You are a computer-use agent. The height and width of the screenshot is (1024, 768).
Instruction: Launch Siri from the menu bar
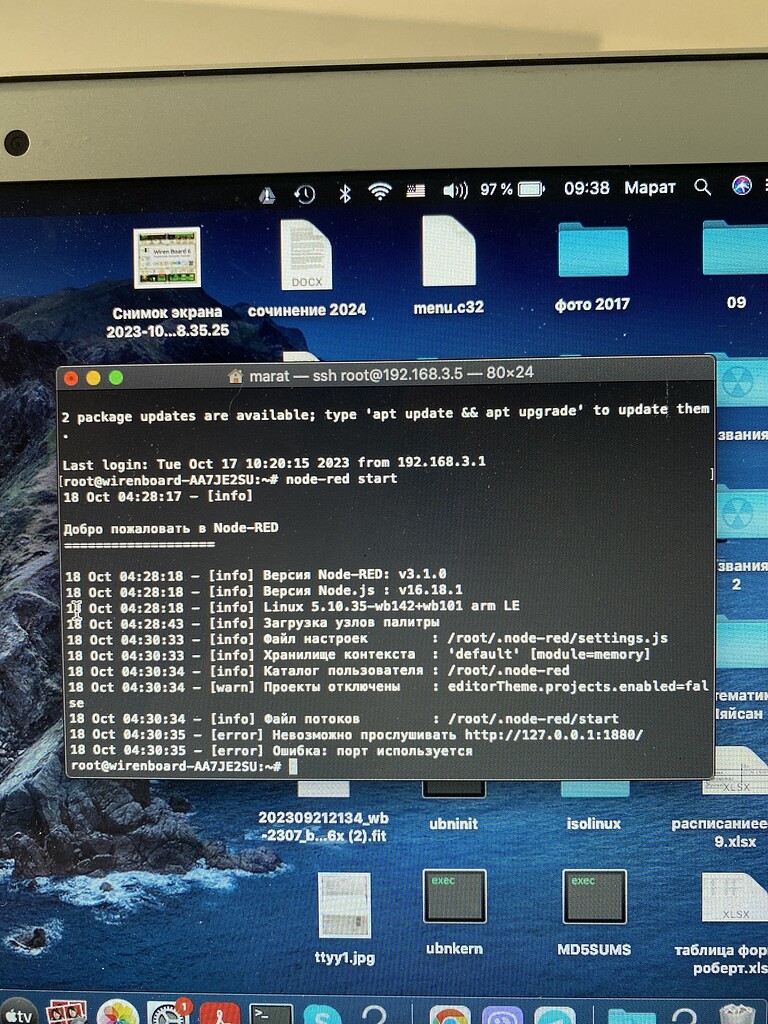click(741, 185)
